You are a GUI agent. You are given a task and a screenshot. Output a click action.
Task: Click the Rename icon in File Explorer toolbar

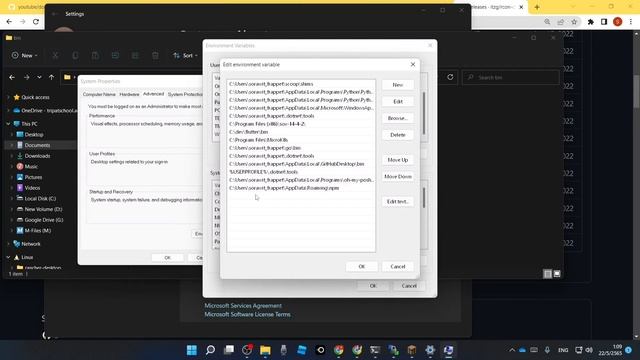click(x=115, y=56)
